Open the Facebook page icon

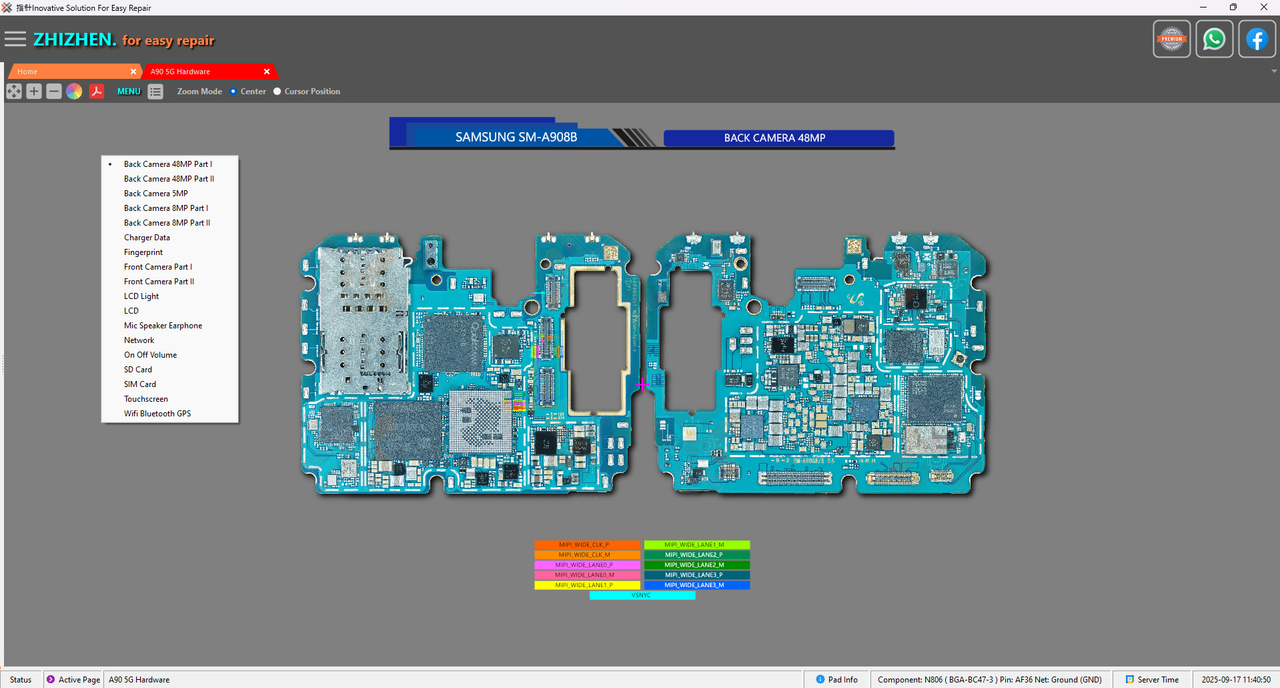1256,40
